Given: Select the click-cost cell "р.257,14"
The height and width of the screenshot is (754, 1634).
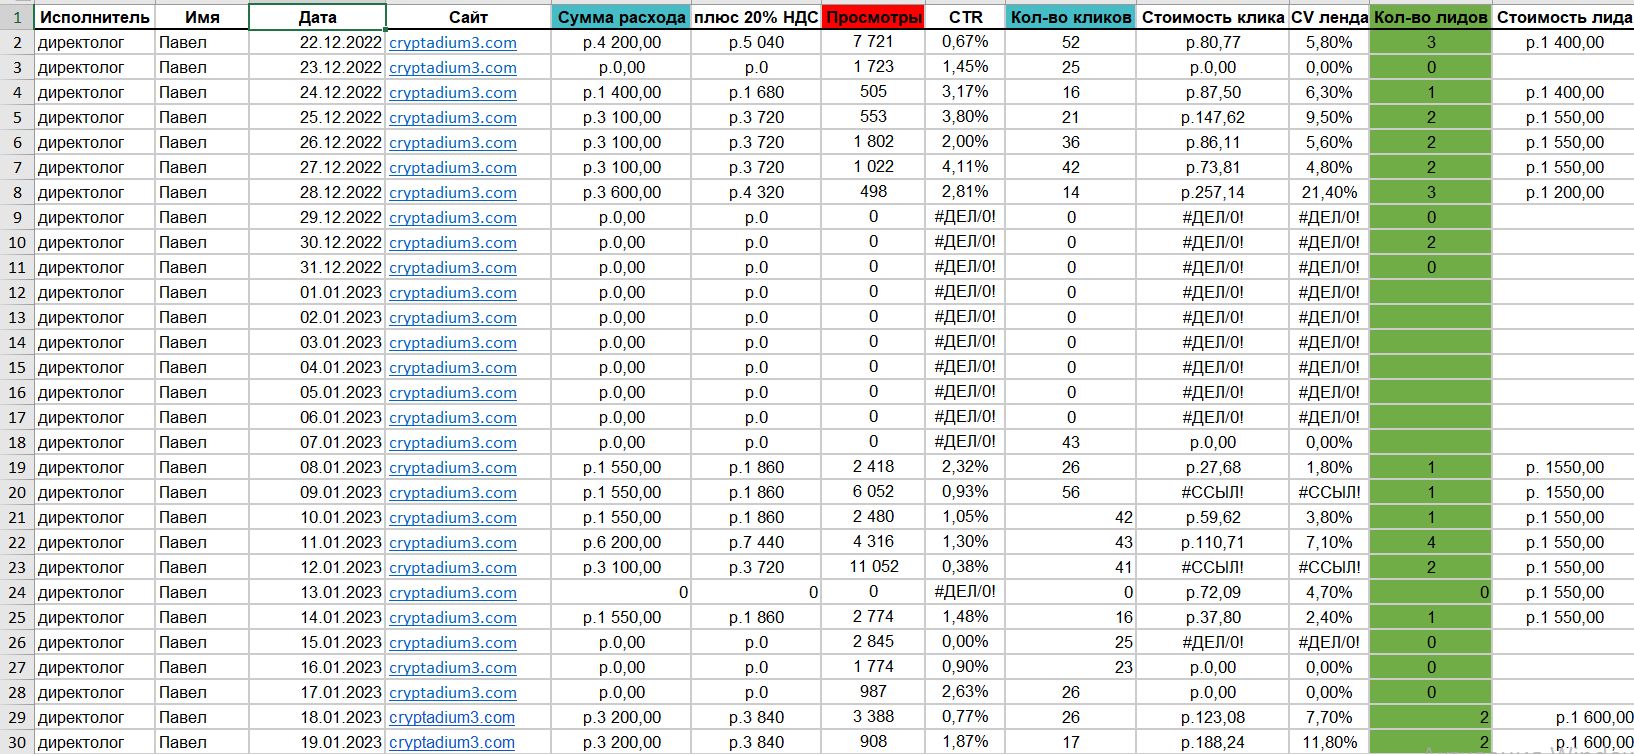Looking at the screenshot, I should click(1213, 192).
